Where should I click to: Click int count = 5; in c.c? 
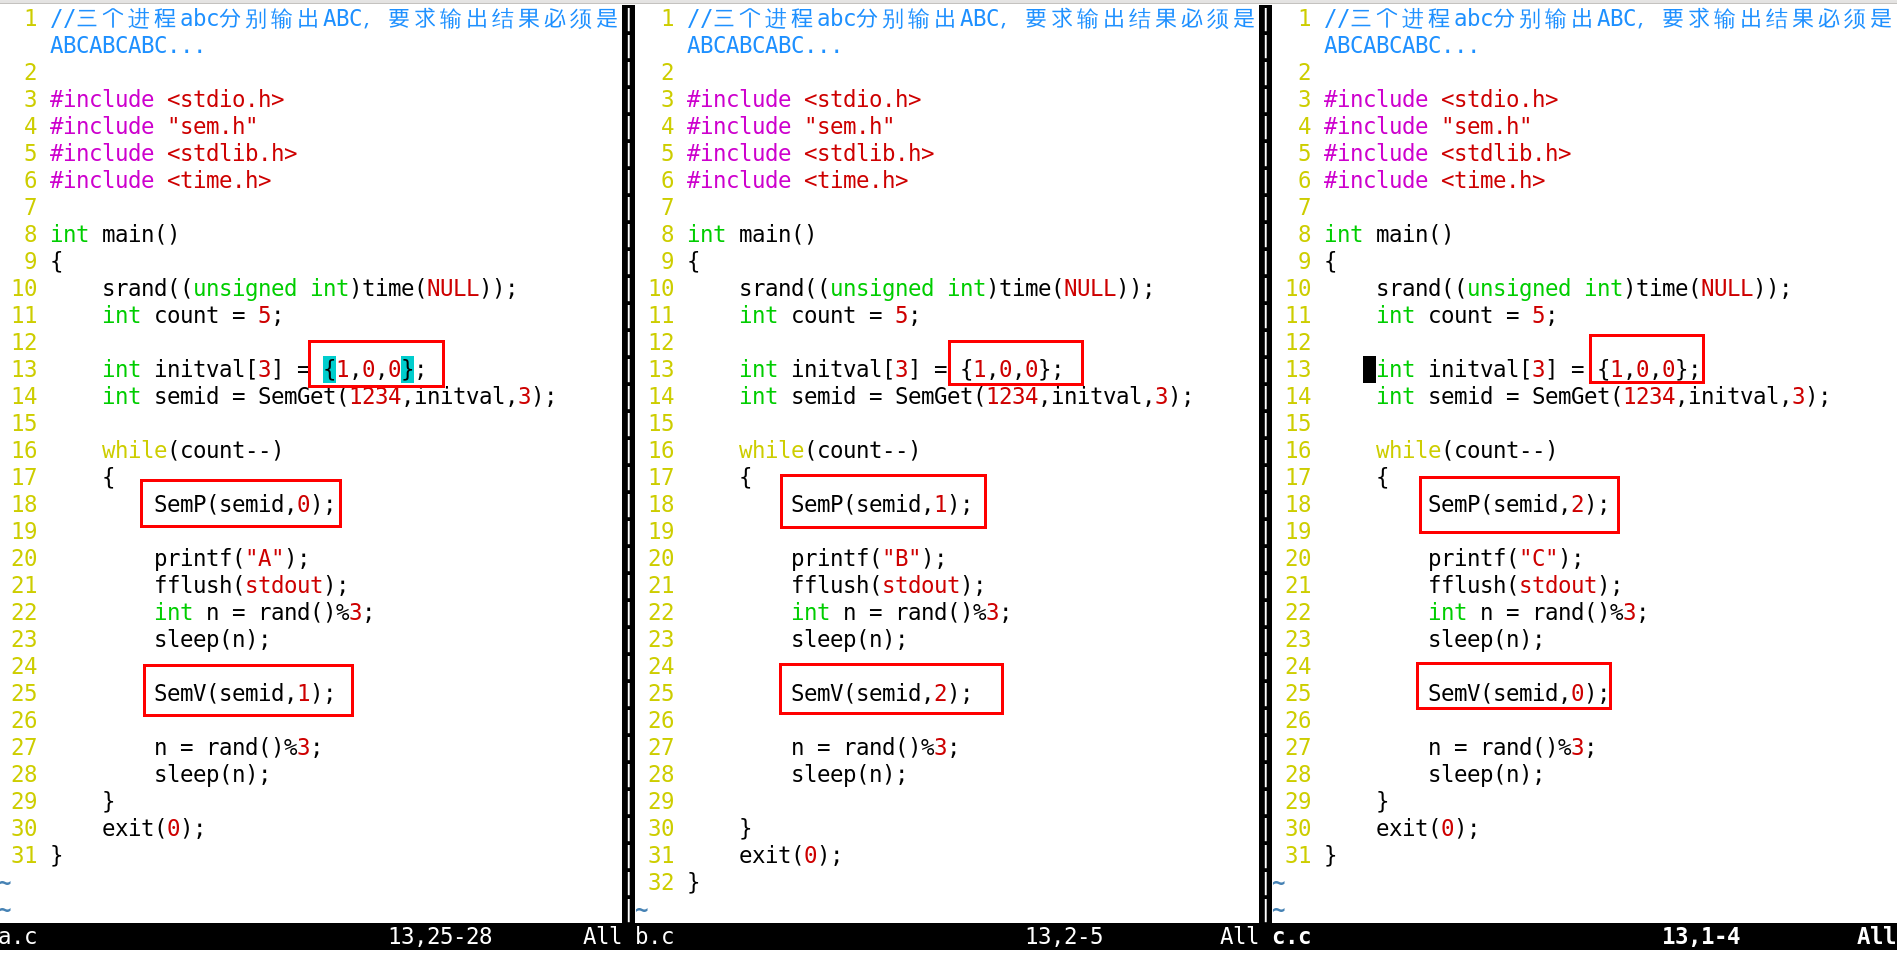(1466, 315)
